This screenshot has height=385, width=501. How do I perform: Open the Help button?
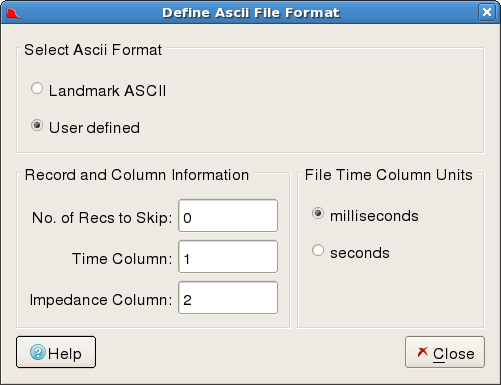pyautogui.click(x=56, y=352)
